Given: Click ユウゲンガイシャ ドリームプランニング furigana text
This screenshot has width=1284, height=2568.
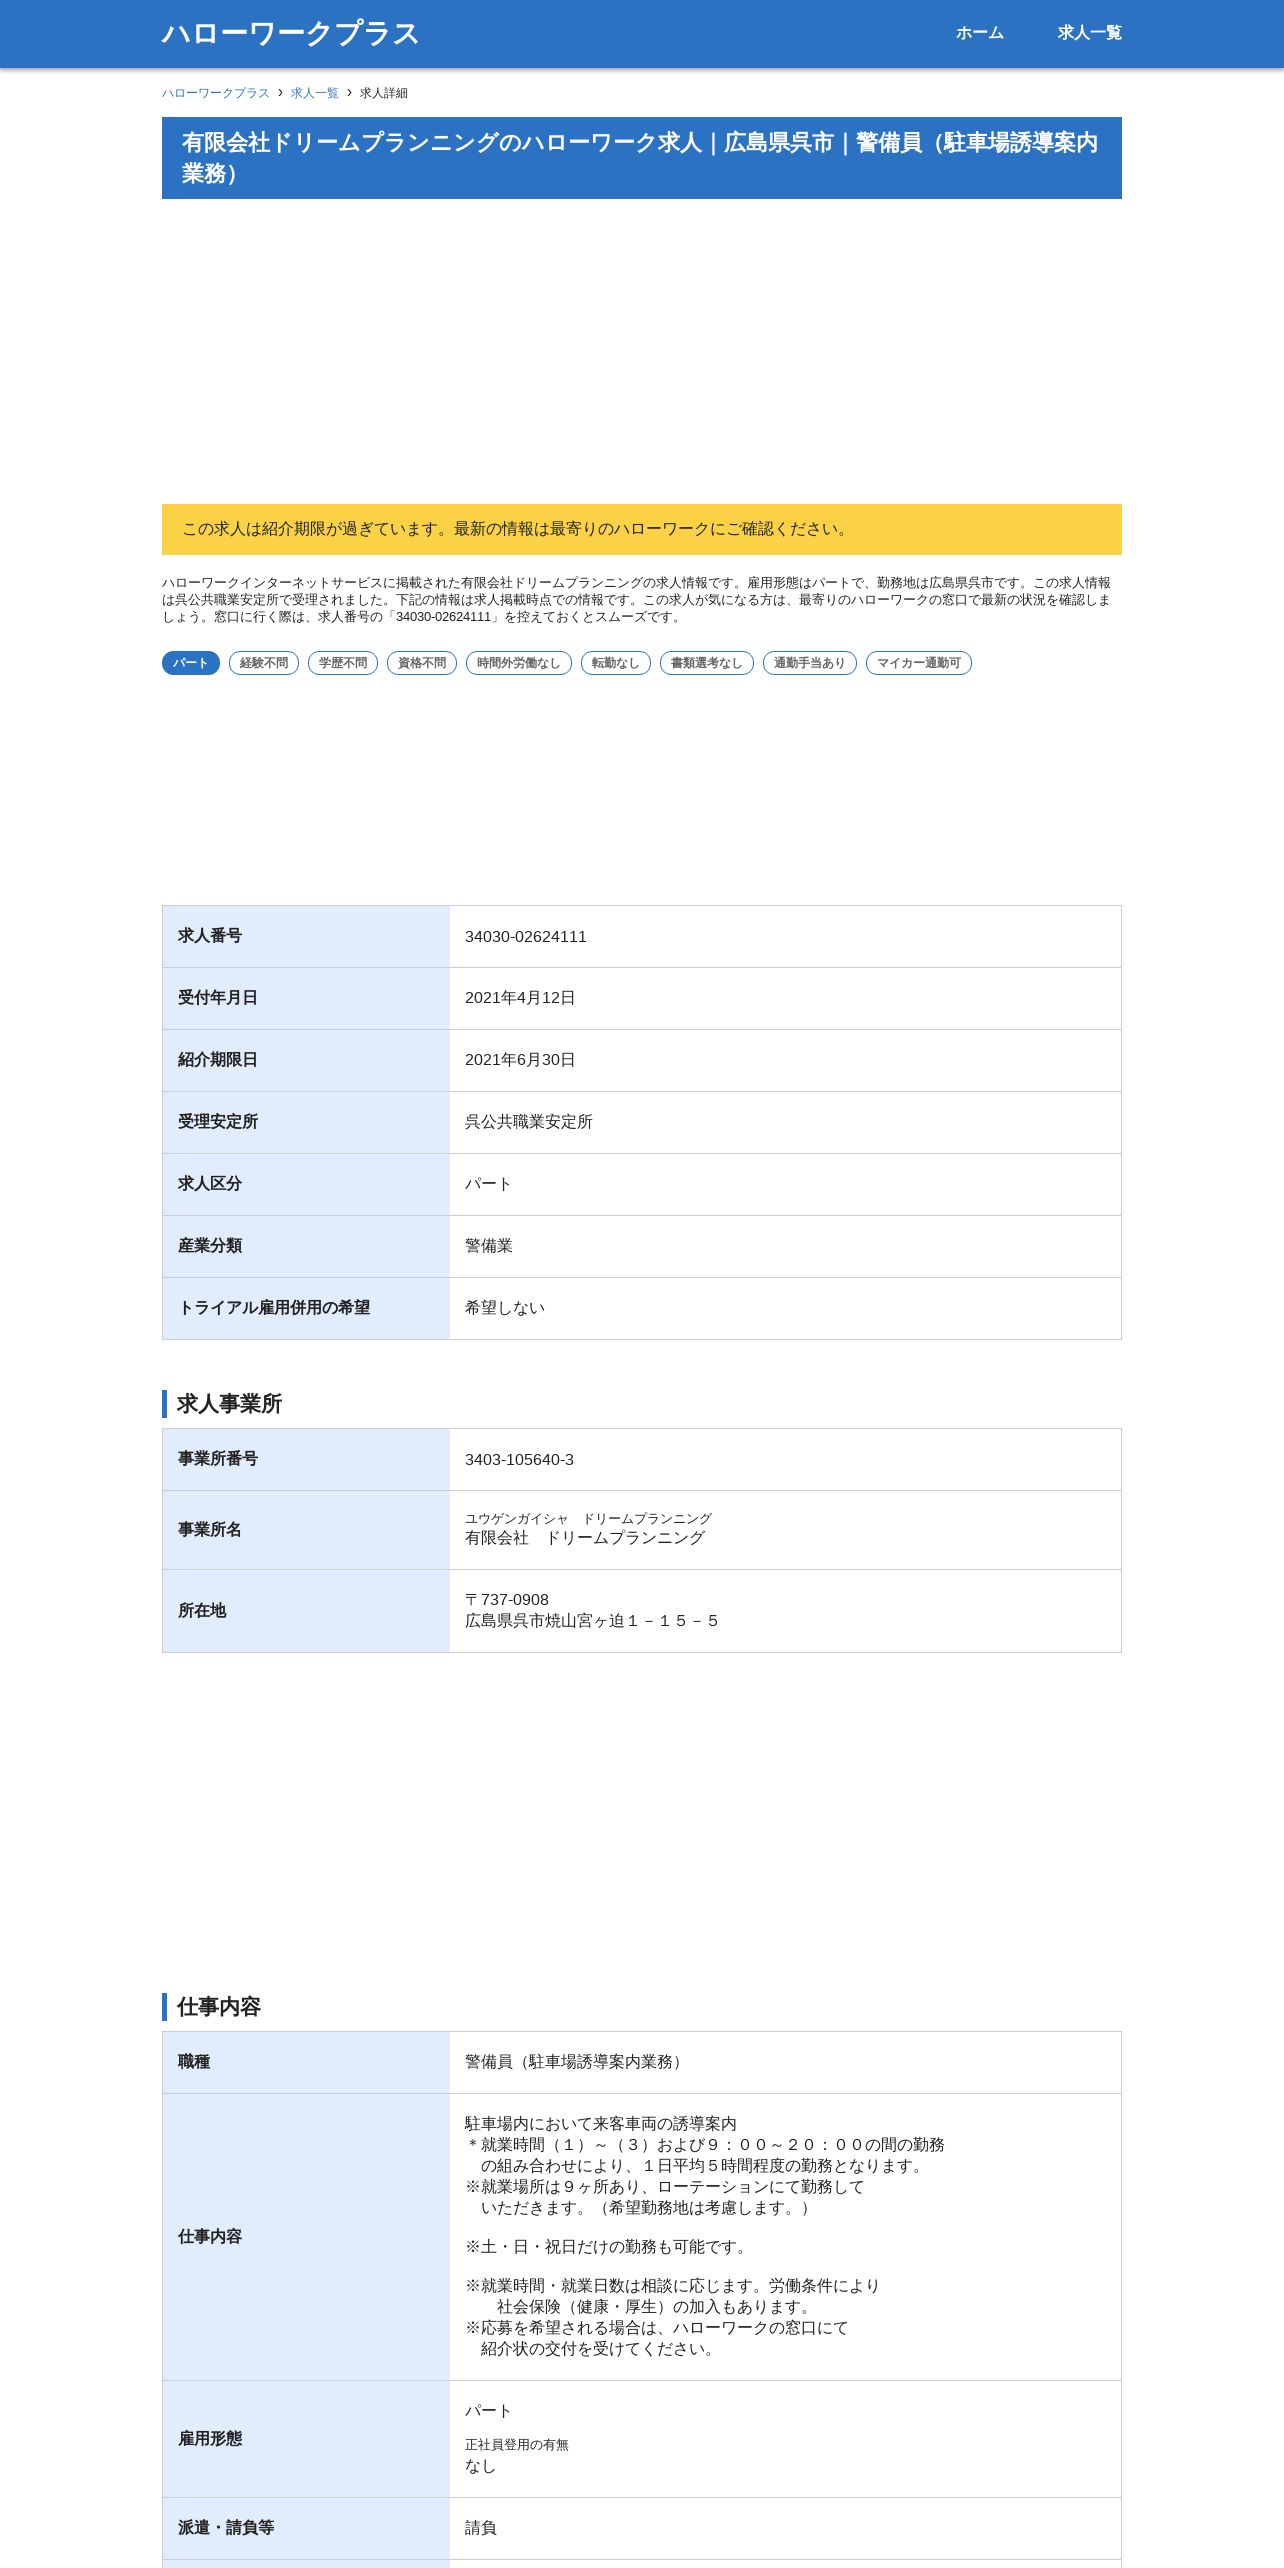Looking at the screenshot, I should tap(589, 1519).
